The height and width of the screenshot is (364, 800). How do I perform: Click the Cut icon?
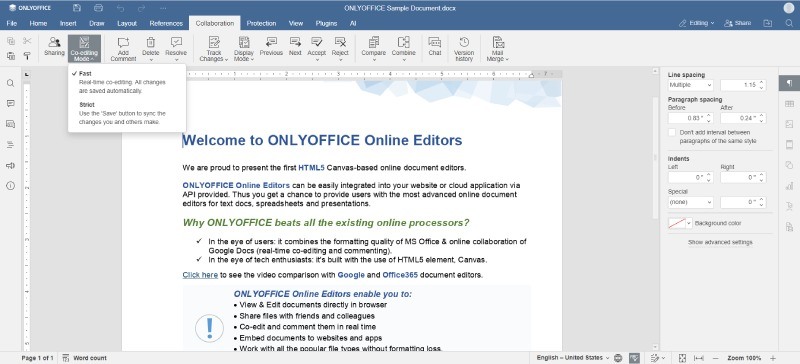27,41
